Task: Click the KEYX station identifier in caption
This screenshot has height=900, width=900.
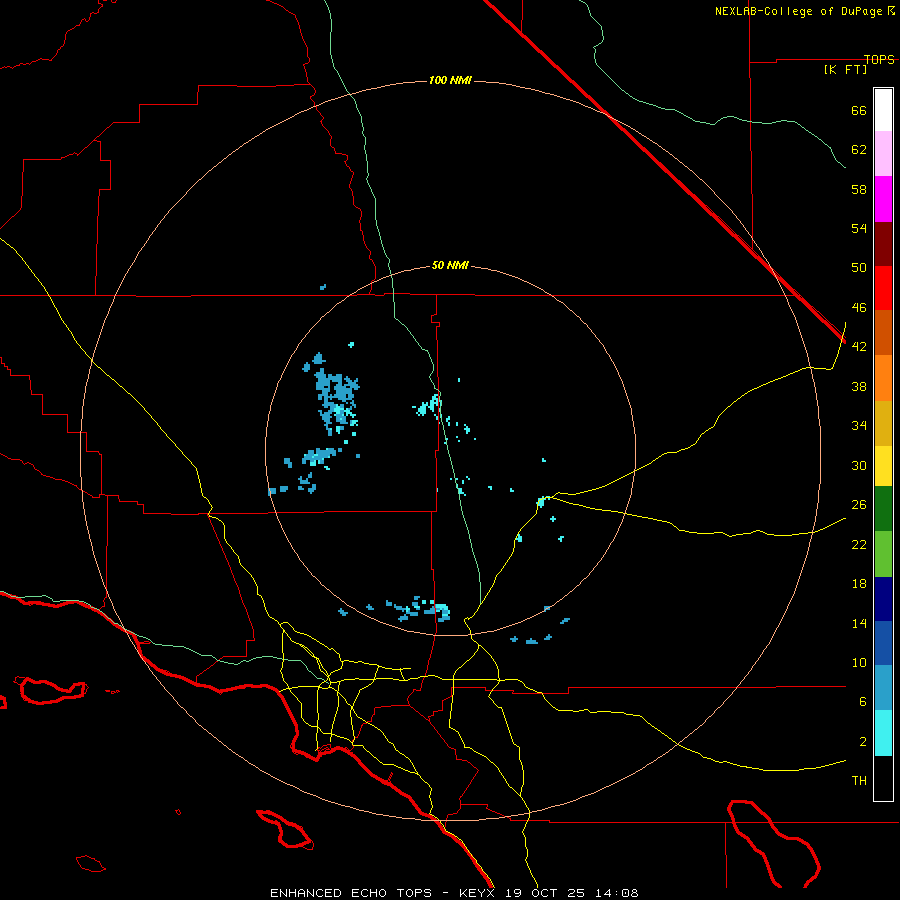Action: [476, 893]
